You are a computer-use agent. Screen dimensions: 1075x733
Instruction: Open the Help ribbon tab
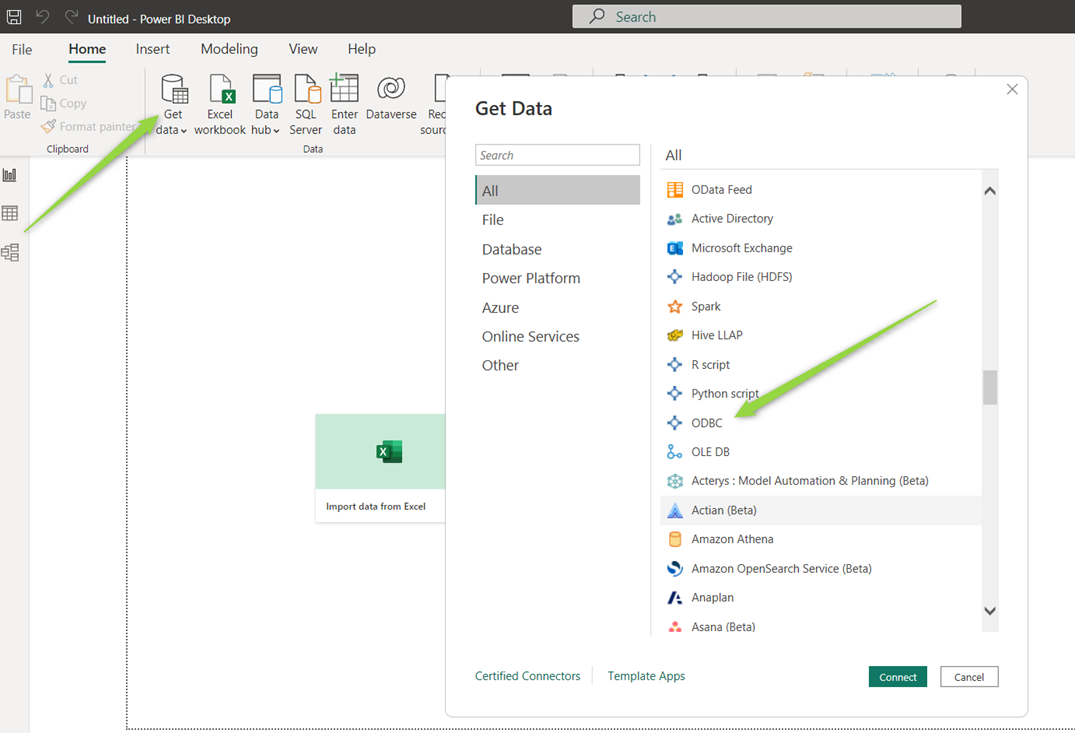pos(361,49)
